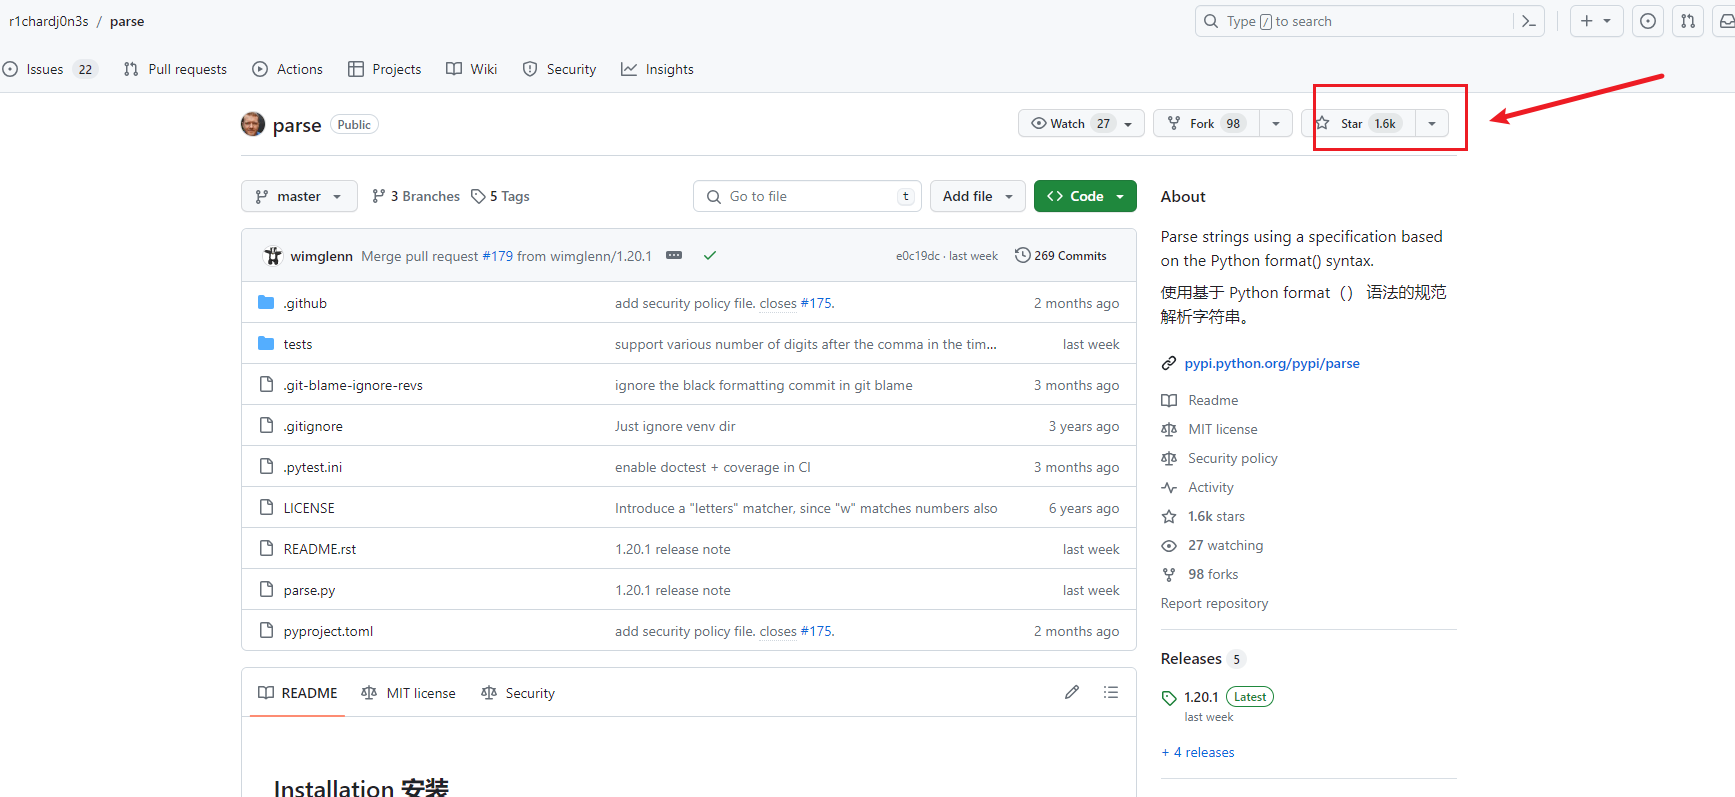Open the 269 Commits history
Image resolution: width=1735 pixels, height=797 pixels.
tap(1061, 256)
